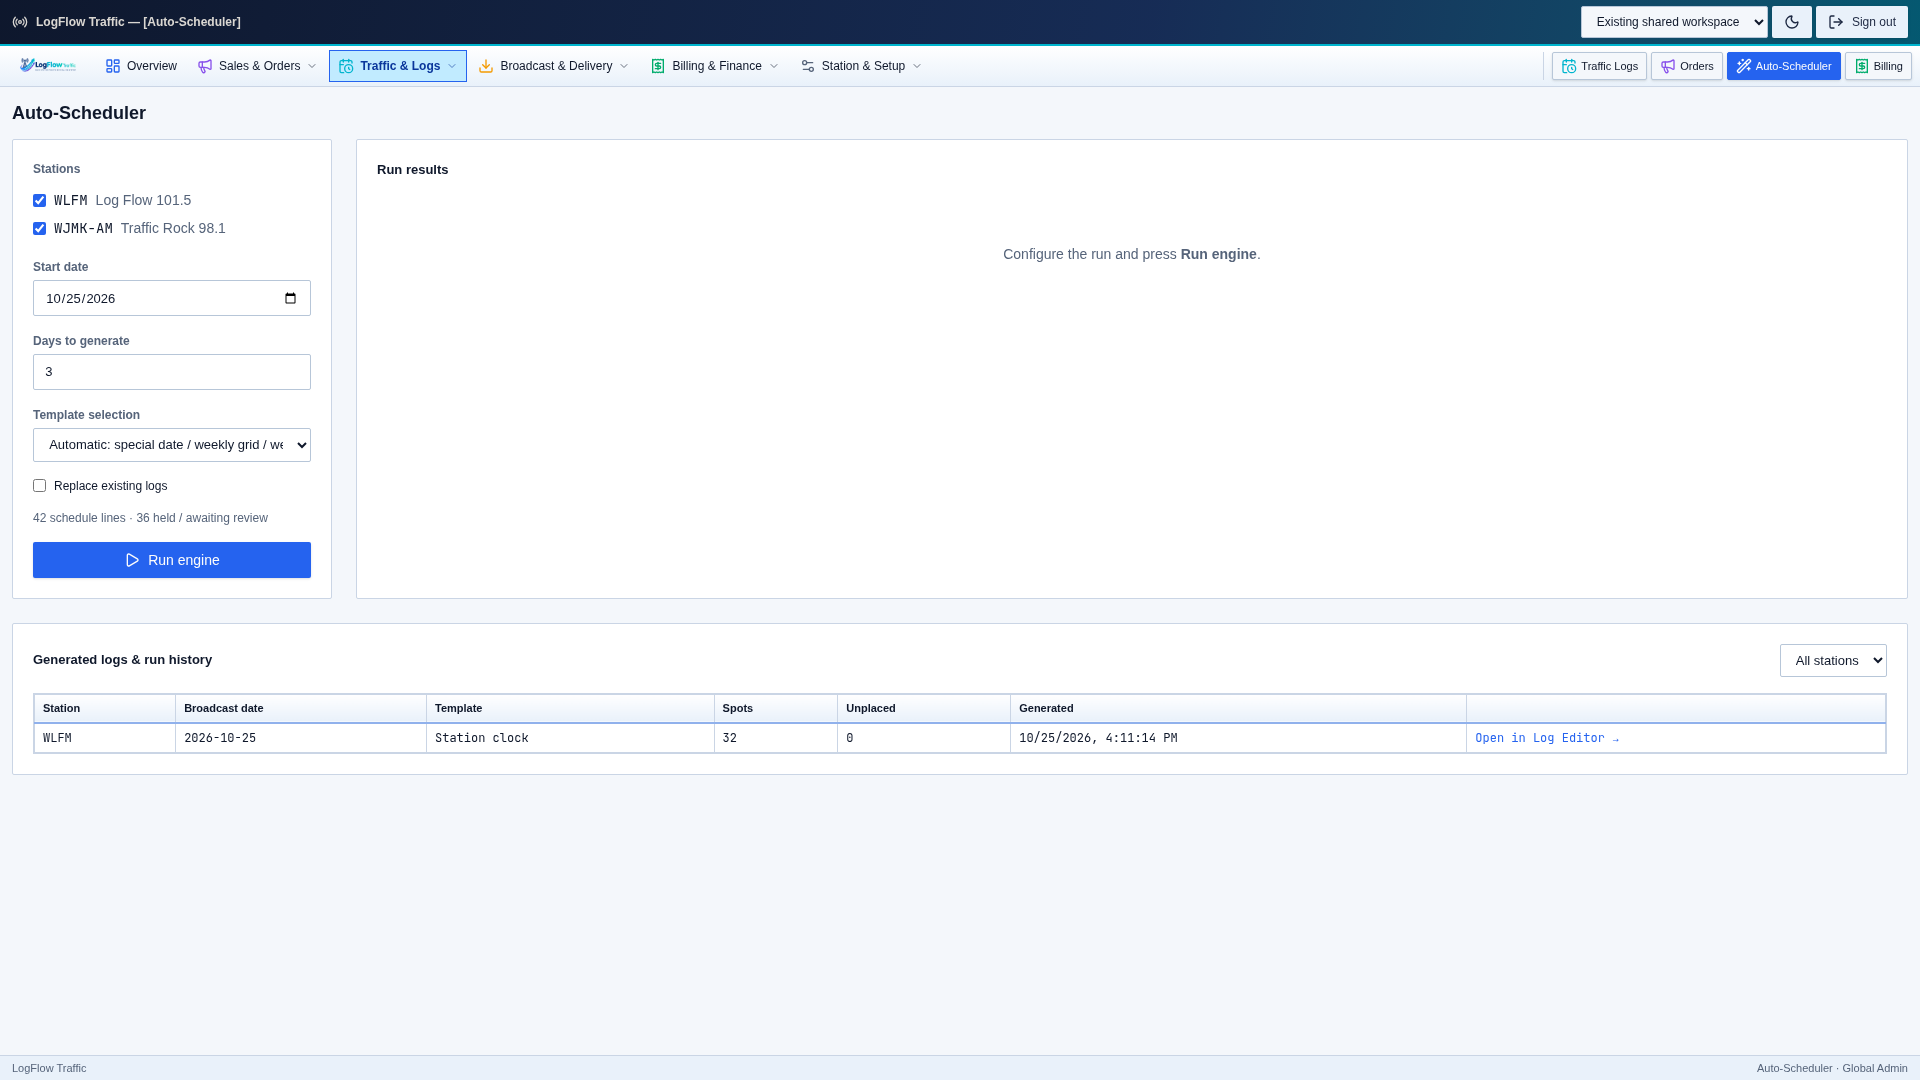Uncheck WLFM station checkbox
Viewport: 1920px width, 1080px height.
coord(40,201)
